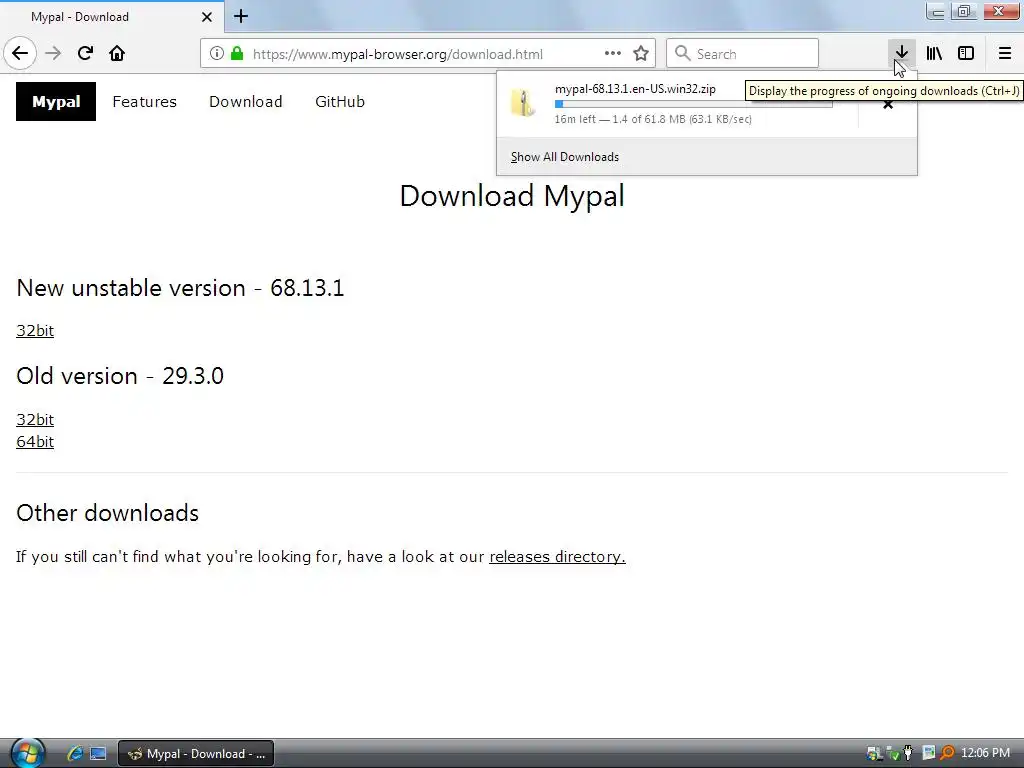Go back to the previous page
This screenshot has height=768, width=1024.
(x=20, y=54)
